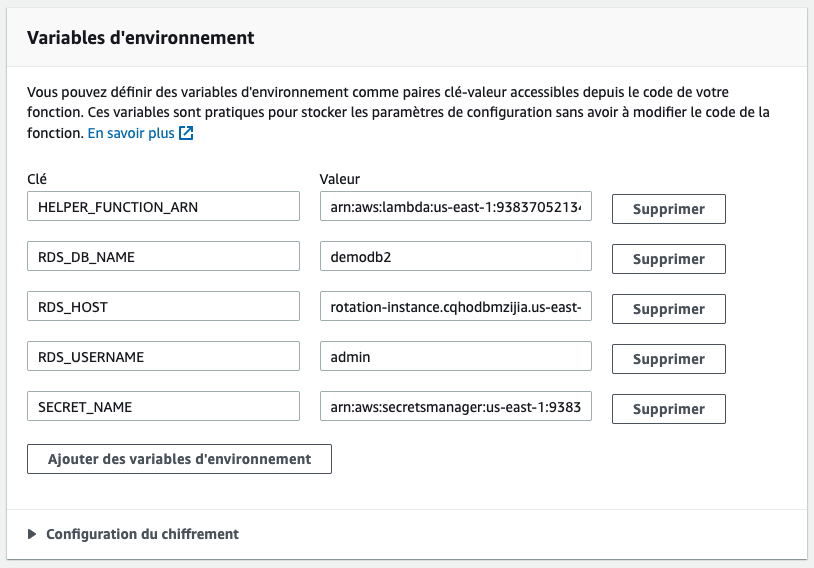814x568 pixels.
Task: Click the SECRET_NAME key input
Action: [164, 407]
